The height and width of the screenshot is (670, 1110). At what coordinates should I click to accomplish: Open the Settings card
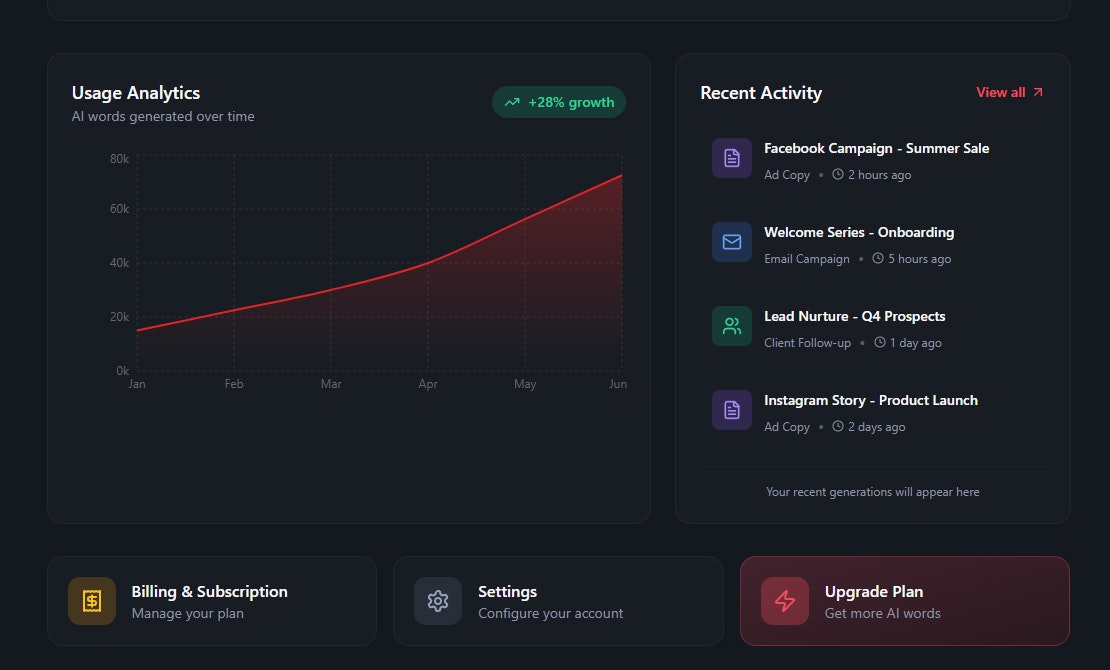(559, 601)
